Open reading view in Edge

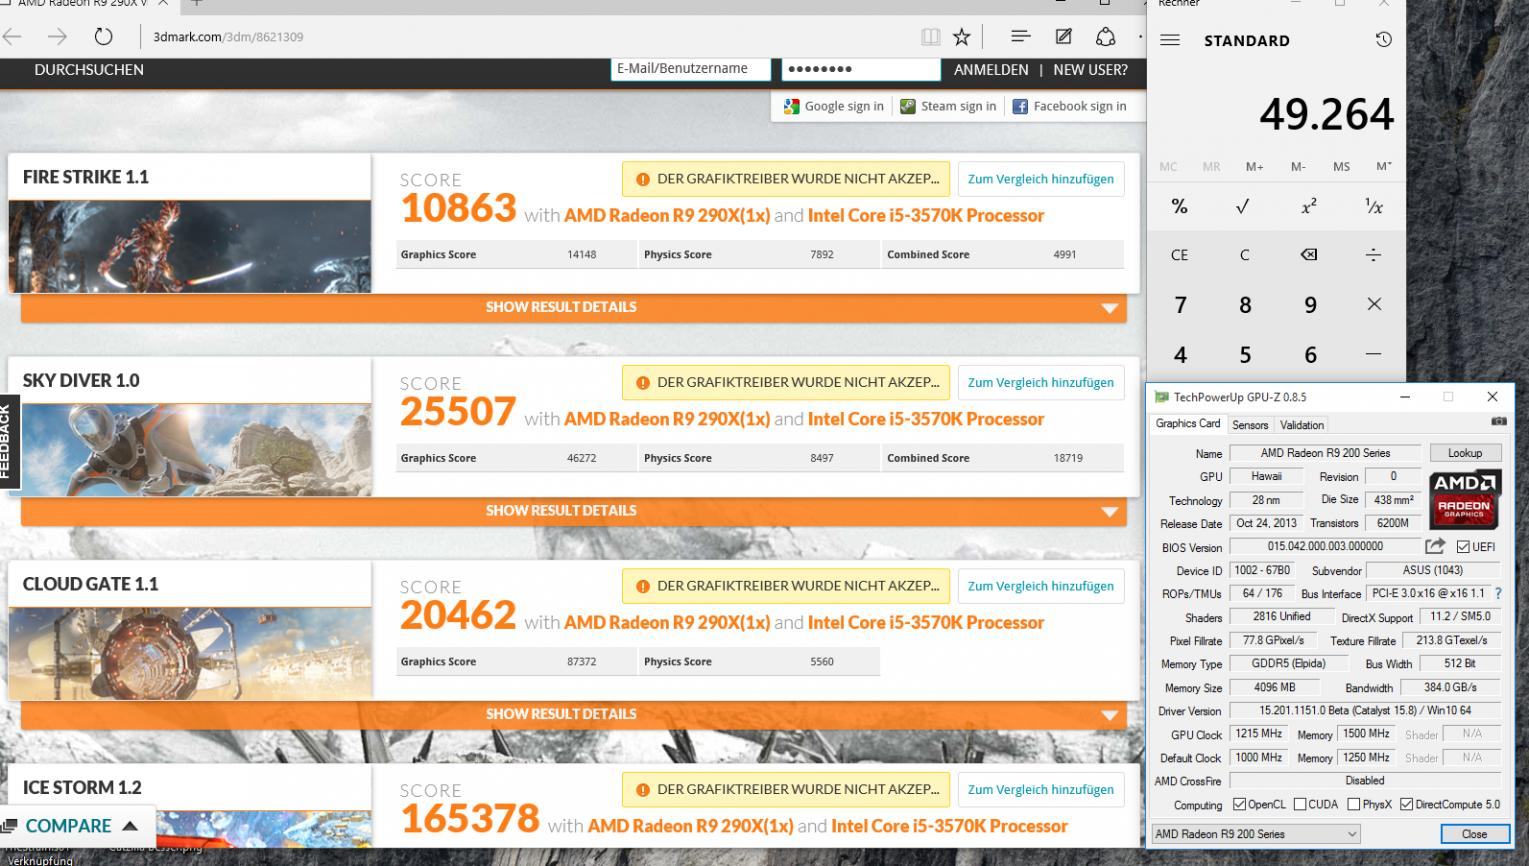tap(930, 37)
